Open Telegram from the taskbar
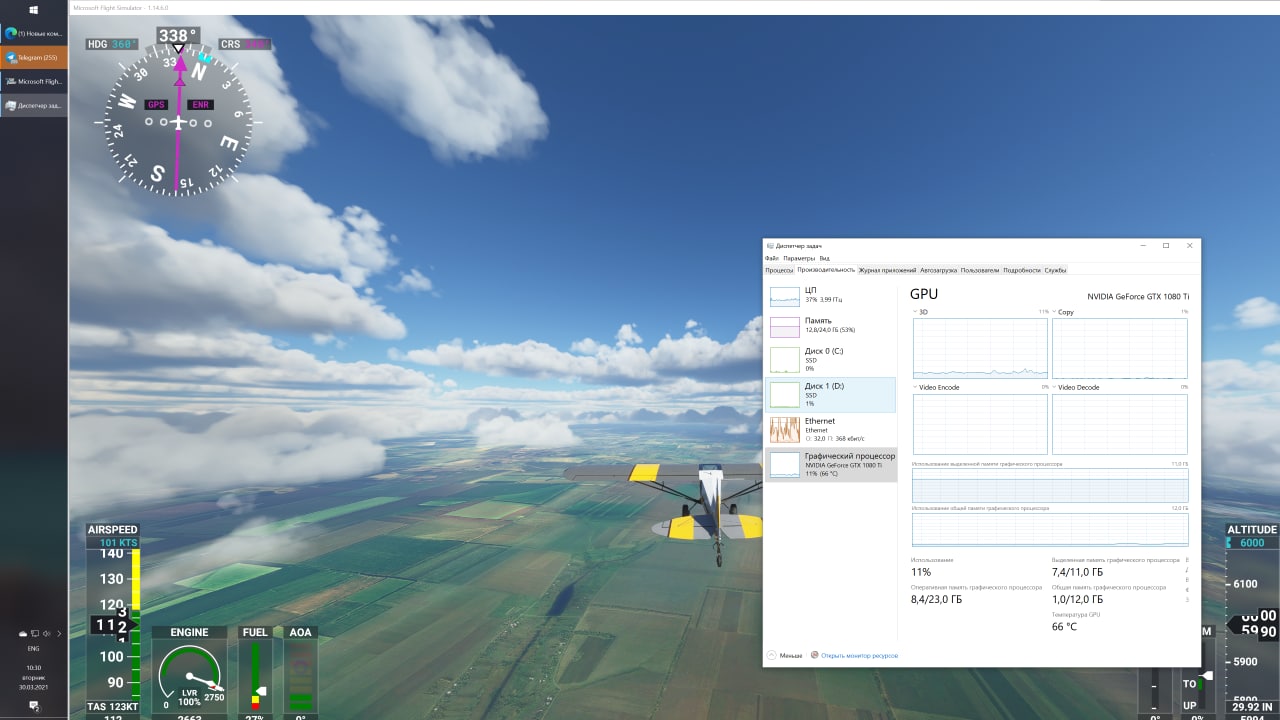Image resolution: width=1280 pixels, height=720 pixels. point(34,57)
